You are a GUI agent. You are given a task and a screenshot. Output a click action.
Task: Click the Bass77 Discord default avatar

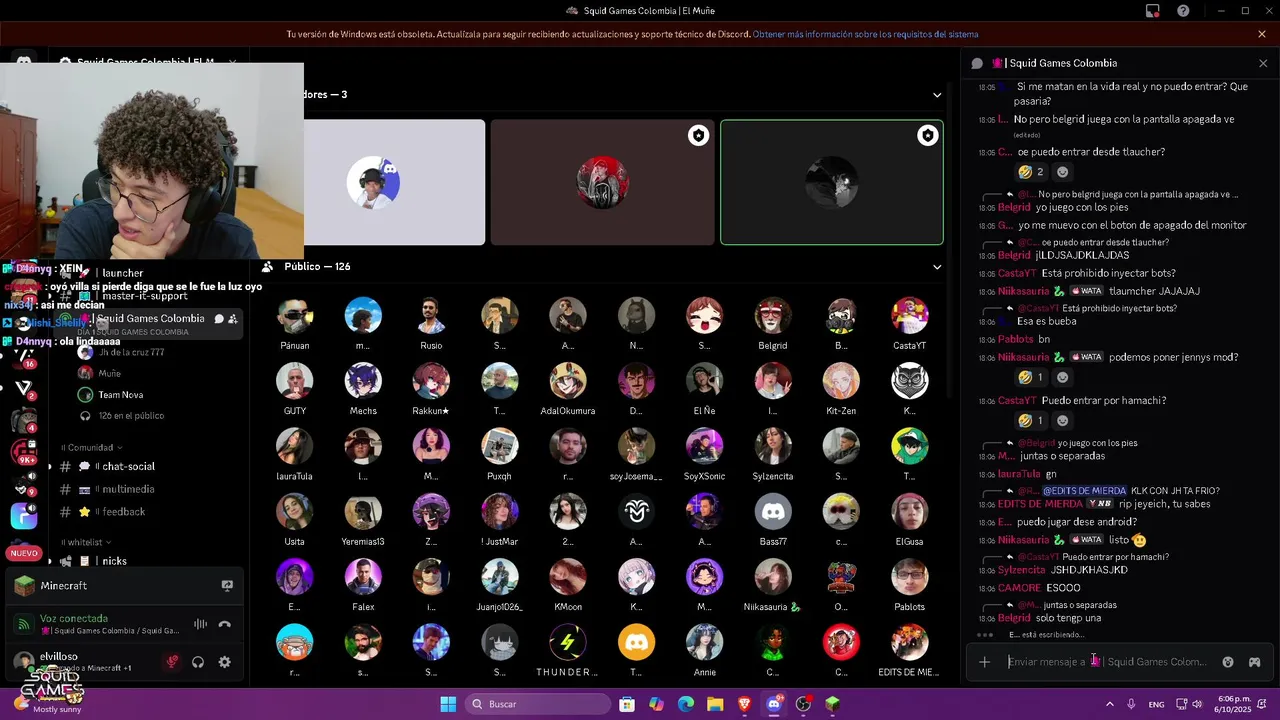pos(773,512)
